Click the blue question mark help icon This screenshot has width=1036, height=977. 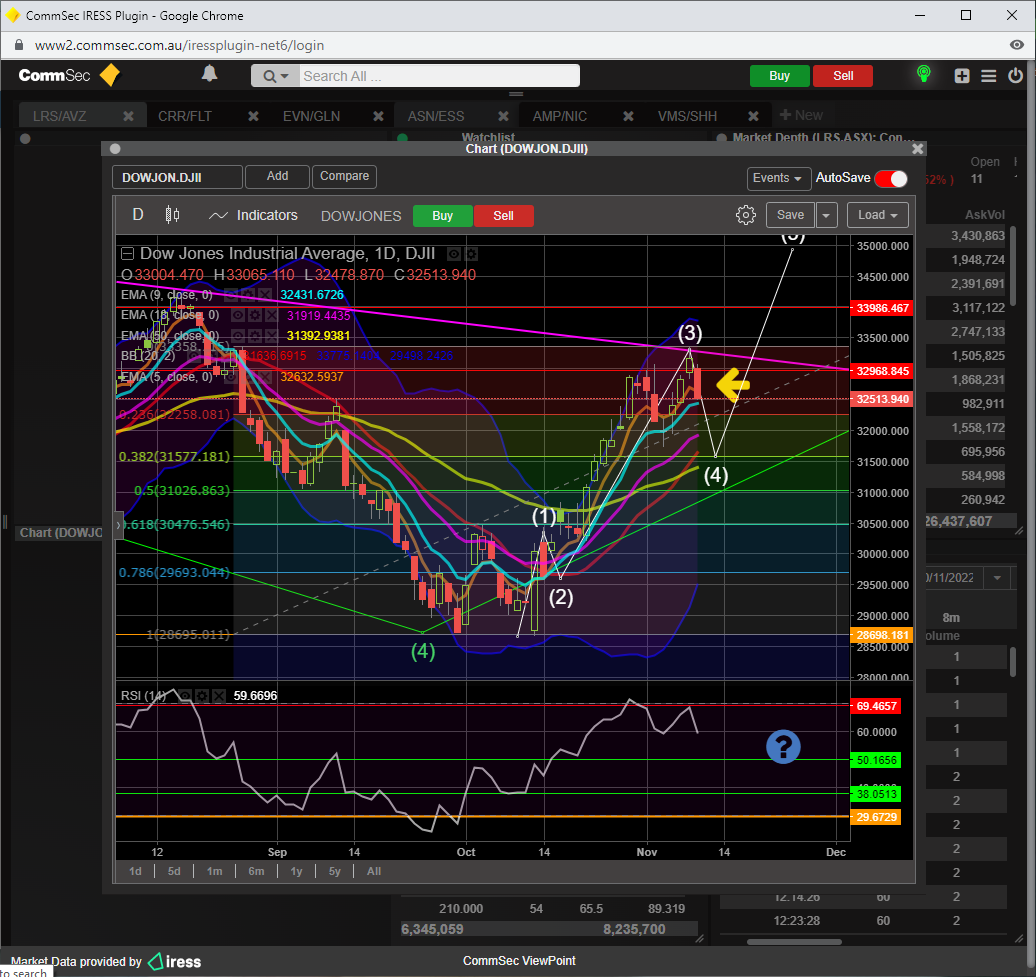[783, 747]
